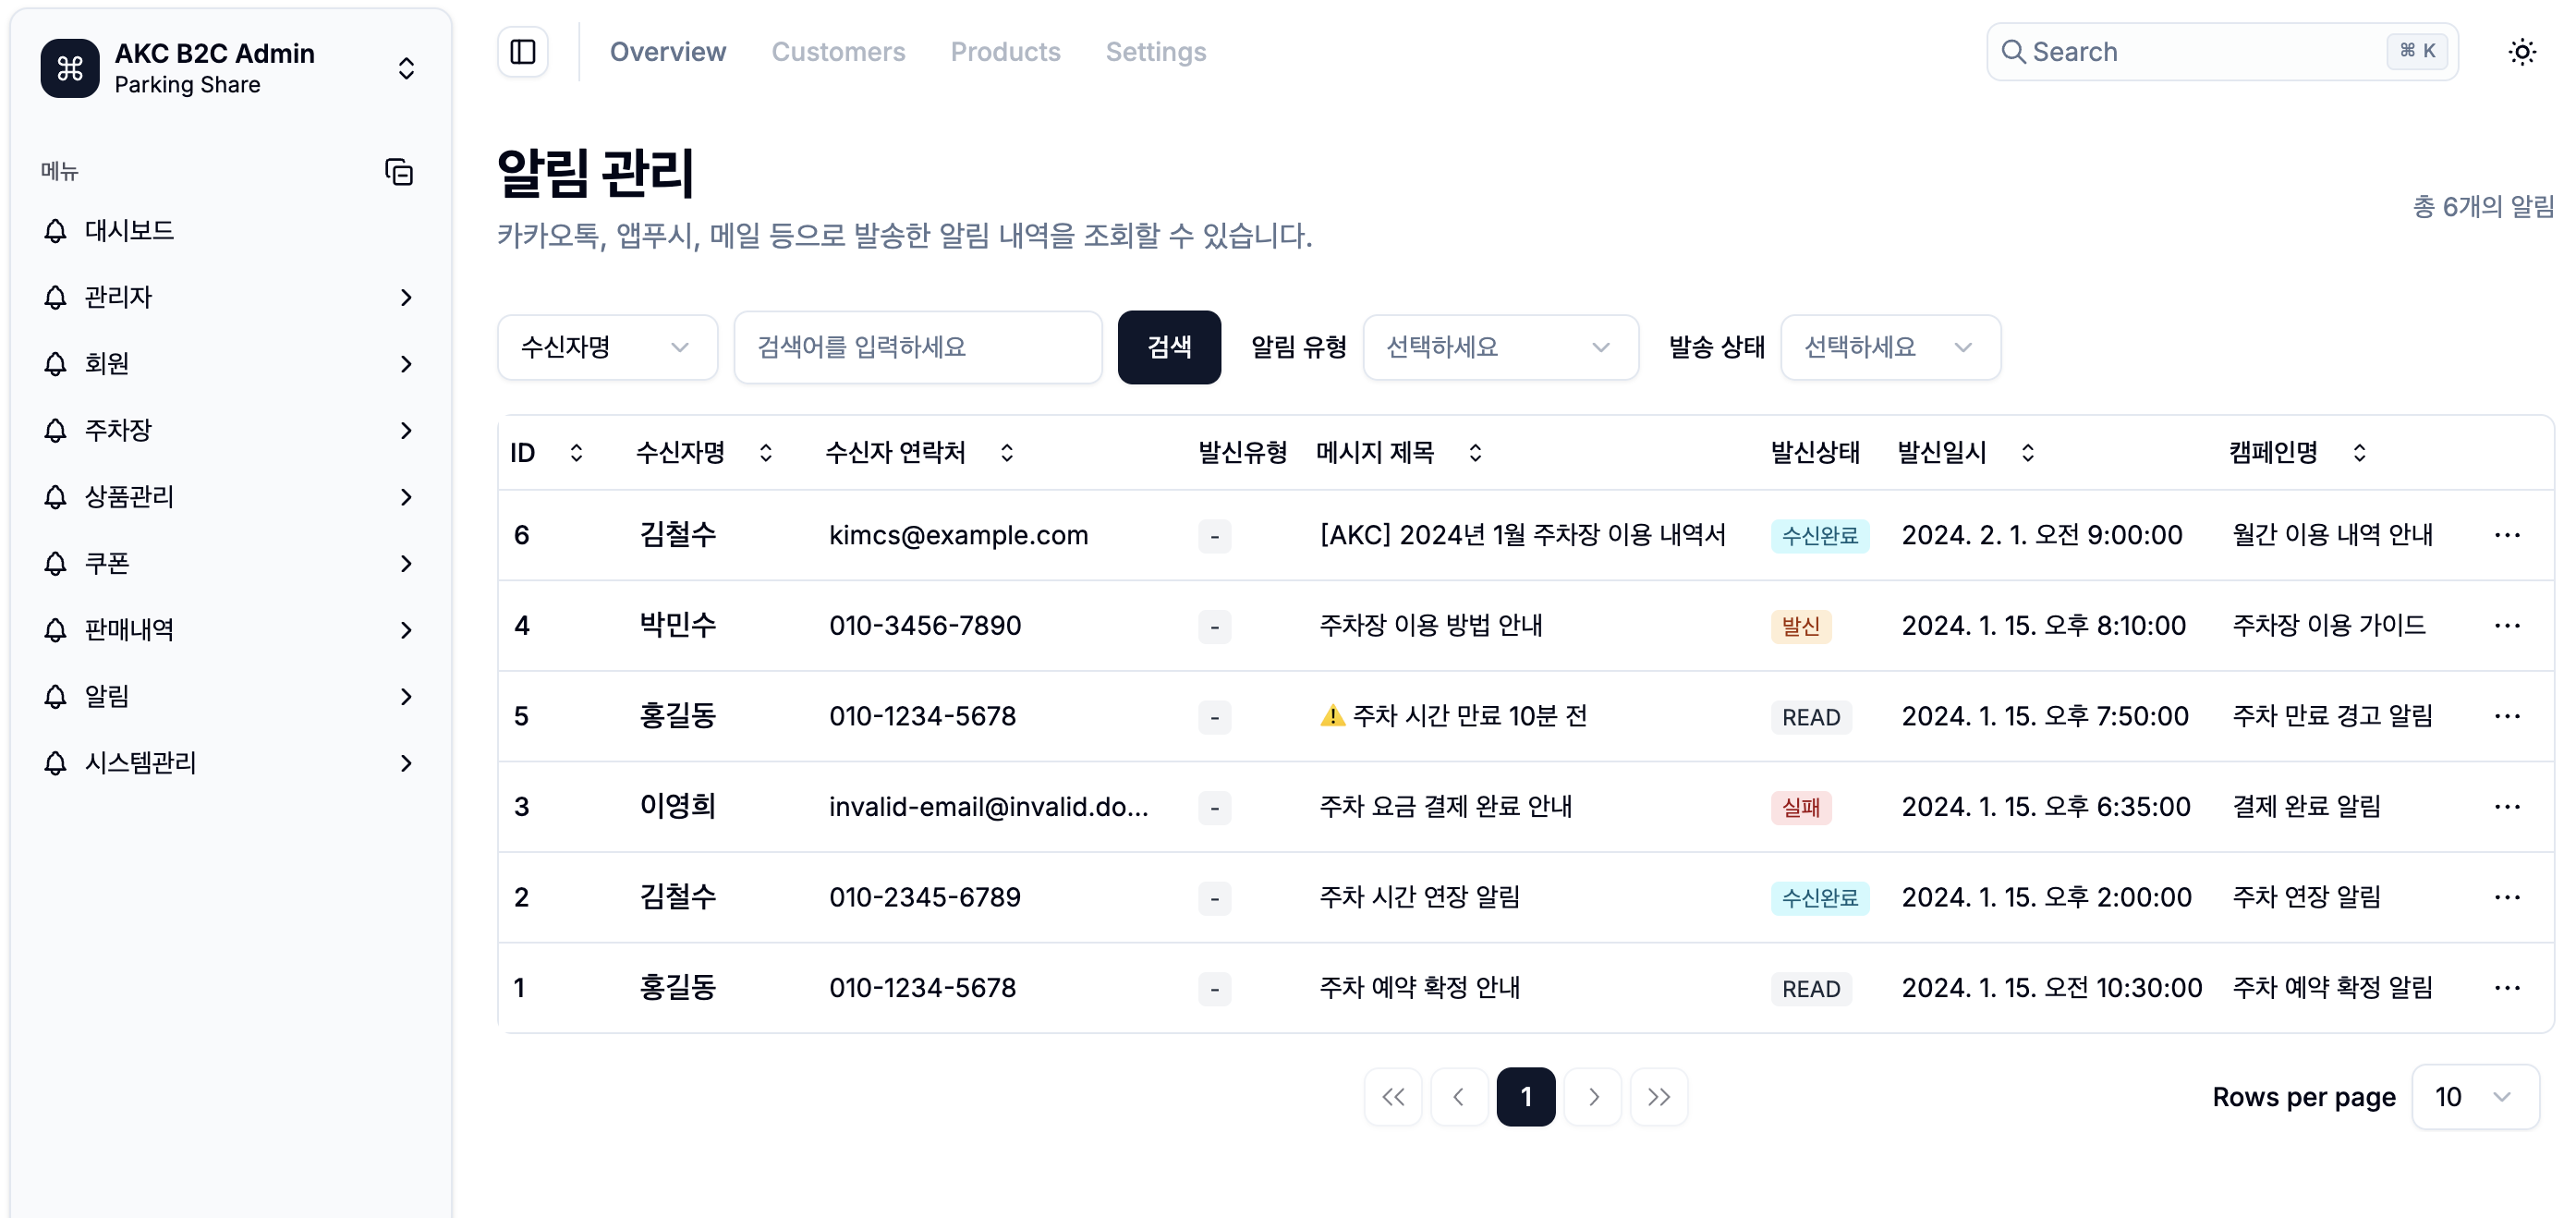Toggle the 발신 status badge on 박민수 row

1802,626
